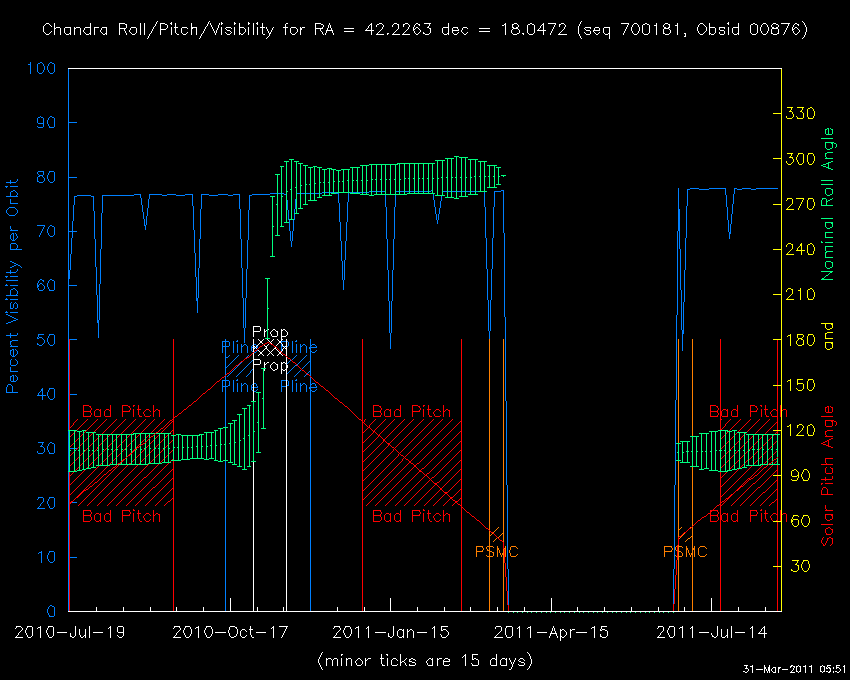850x680 pixels.
Task: Click the 2011-Jul-14 date label
Action: pos(711,632)
